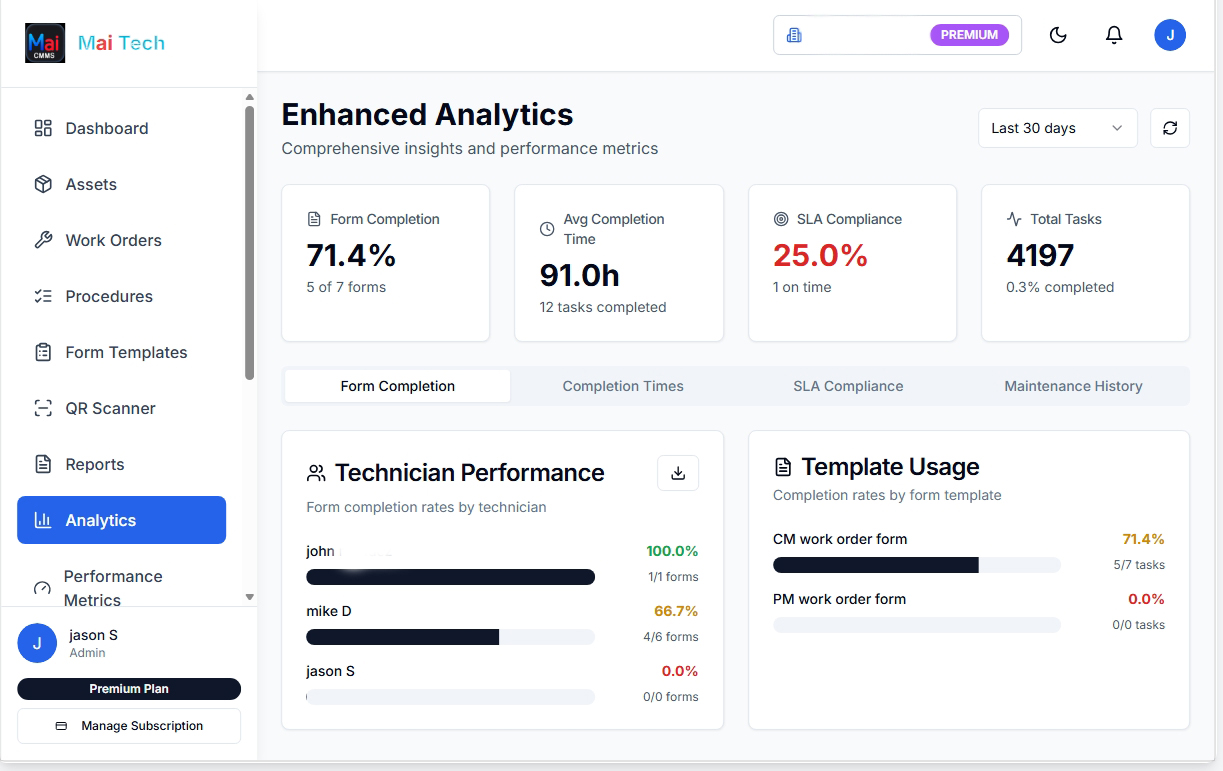Image resolution: width=1223 pixels, height=771 pixels.
Task: Open the notifications bell
Action: pos(1114,34)
